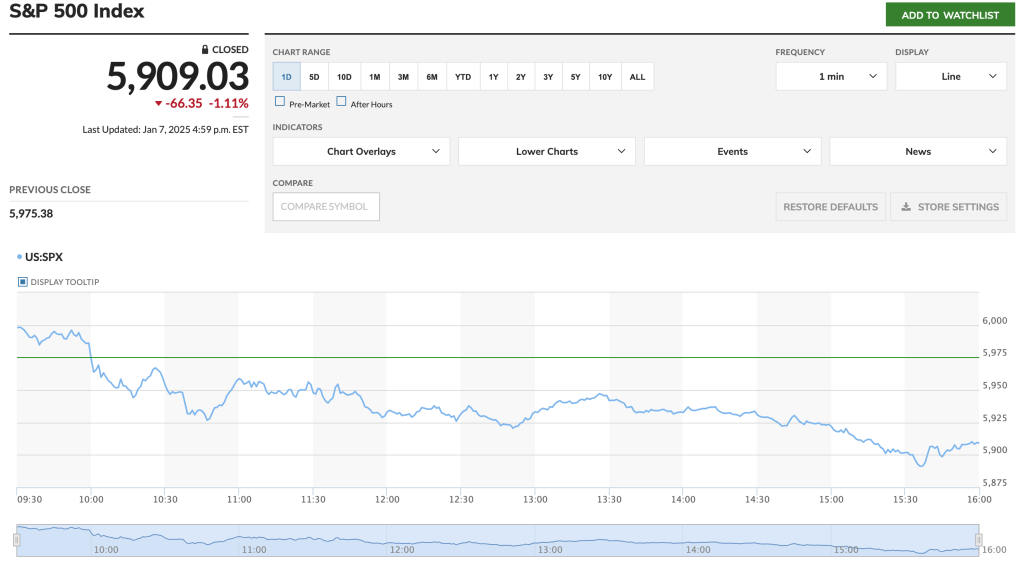Select the 5D chart range

point(314,77)
